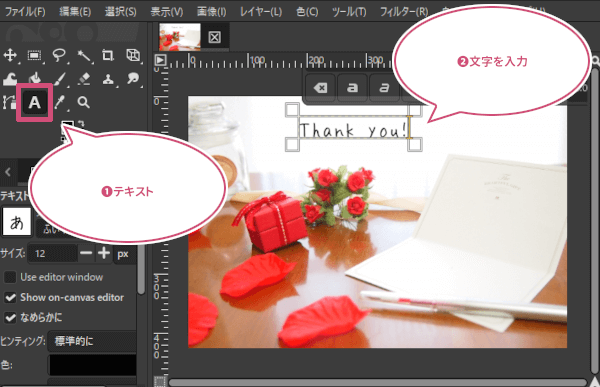Image resolution: width=600 pixels, height=387 pixels.
Task: Click the 'Thank you!' text on canvas
Action: click(353, 131)
